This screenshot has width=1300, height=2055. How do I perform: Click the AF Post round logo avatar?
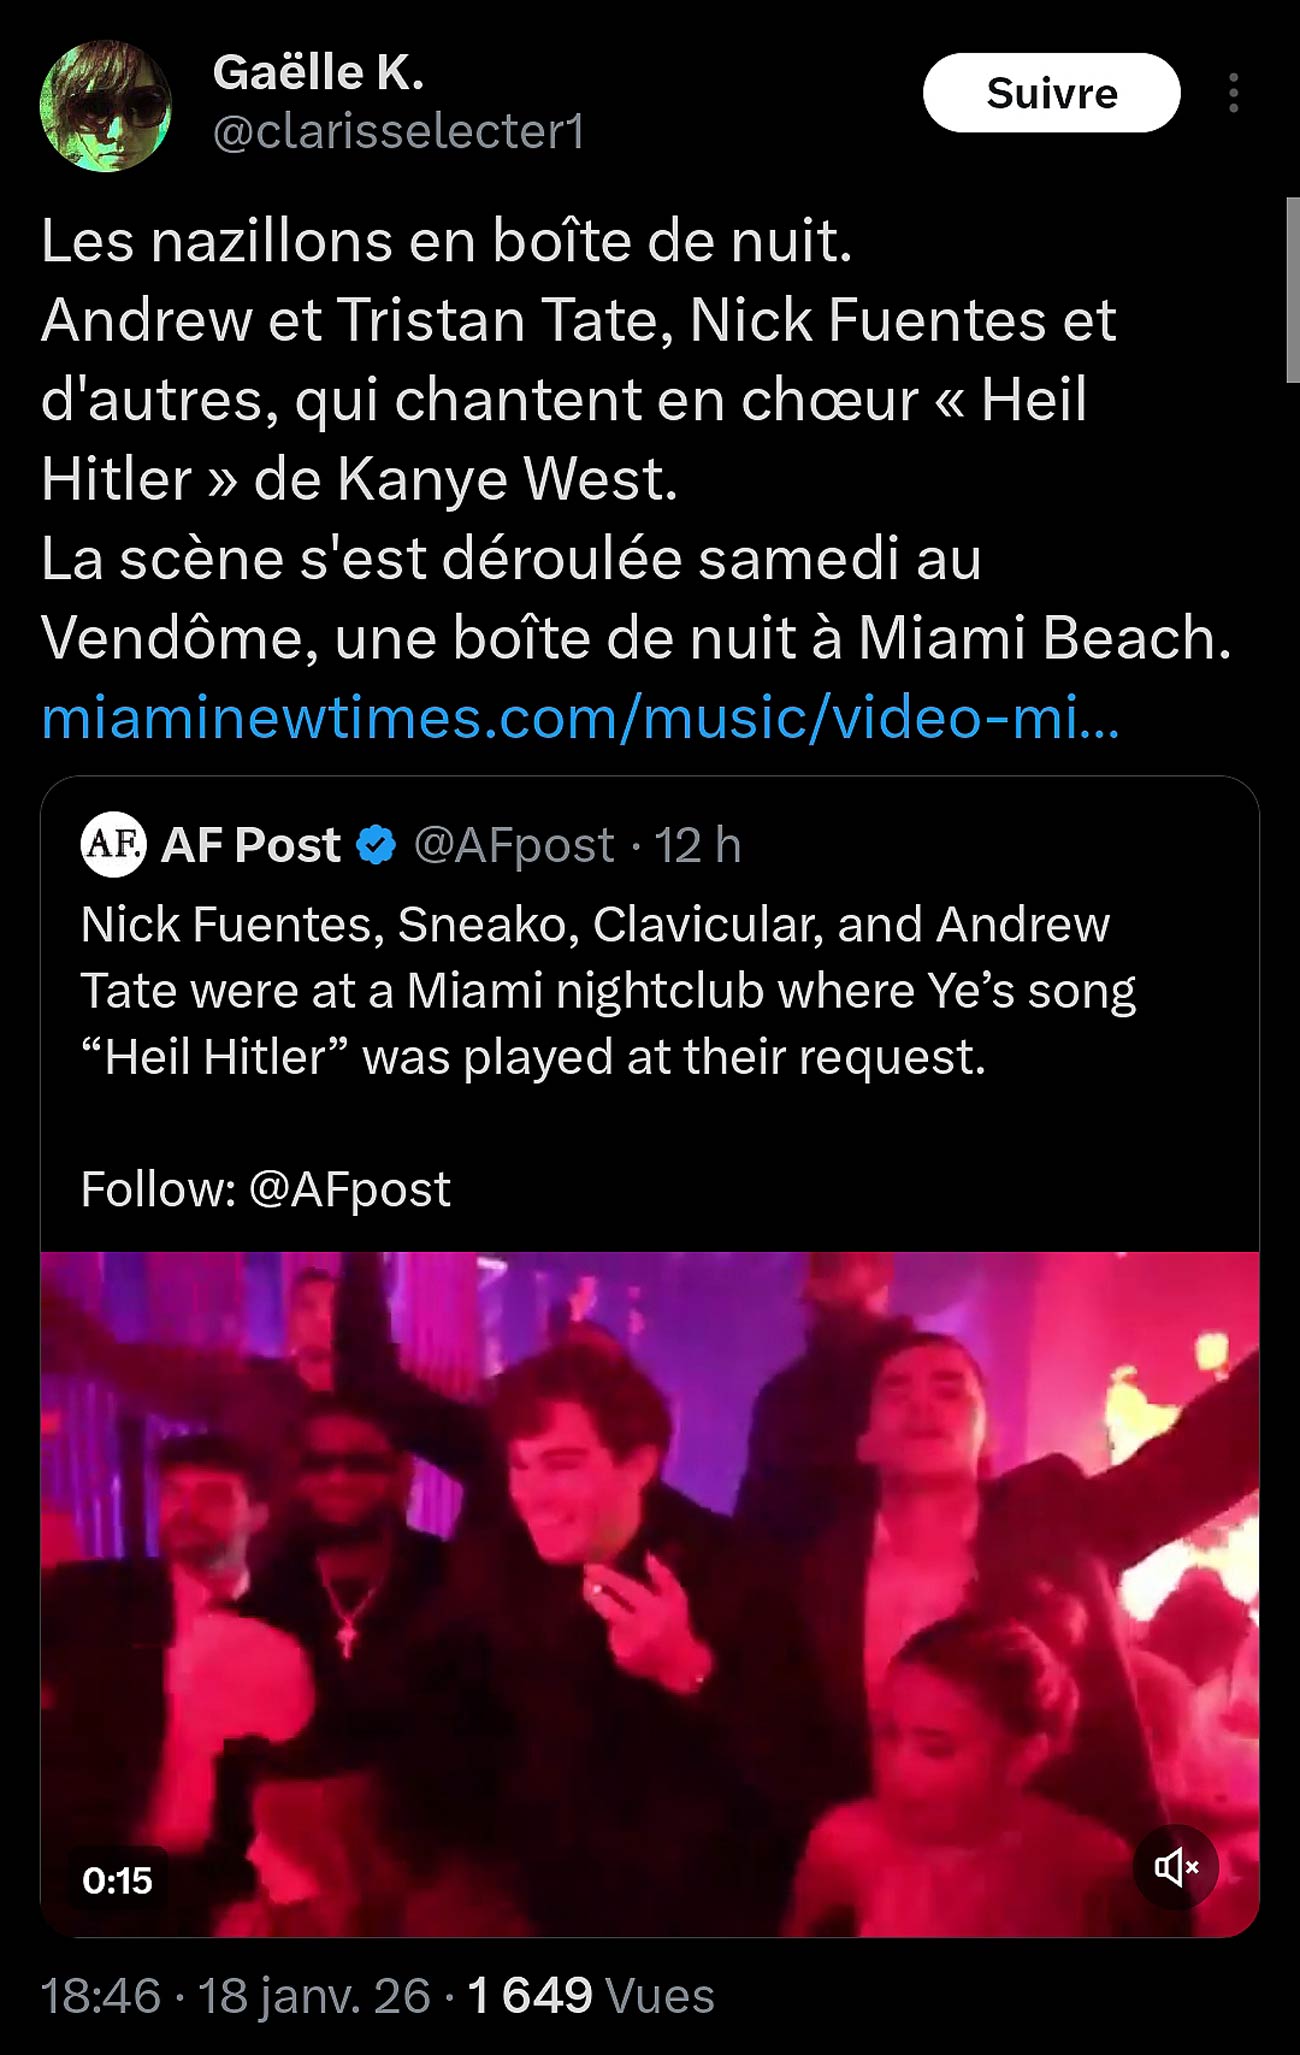point(113,845)
